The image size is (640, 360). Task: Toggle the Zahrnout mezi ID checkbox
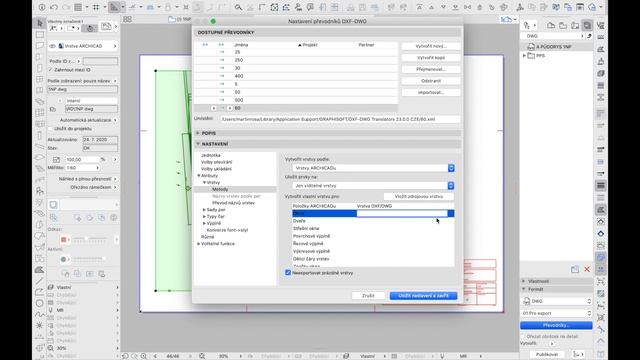tap(51, 70)
